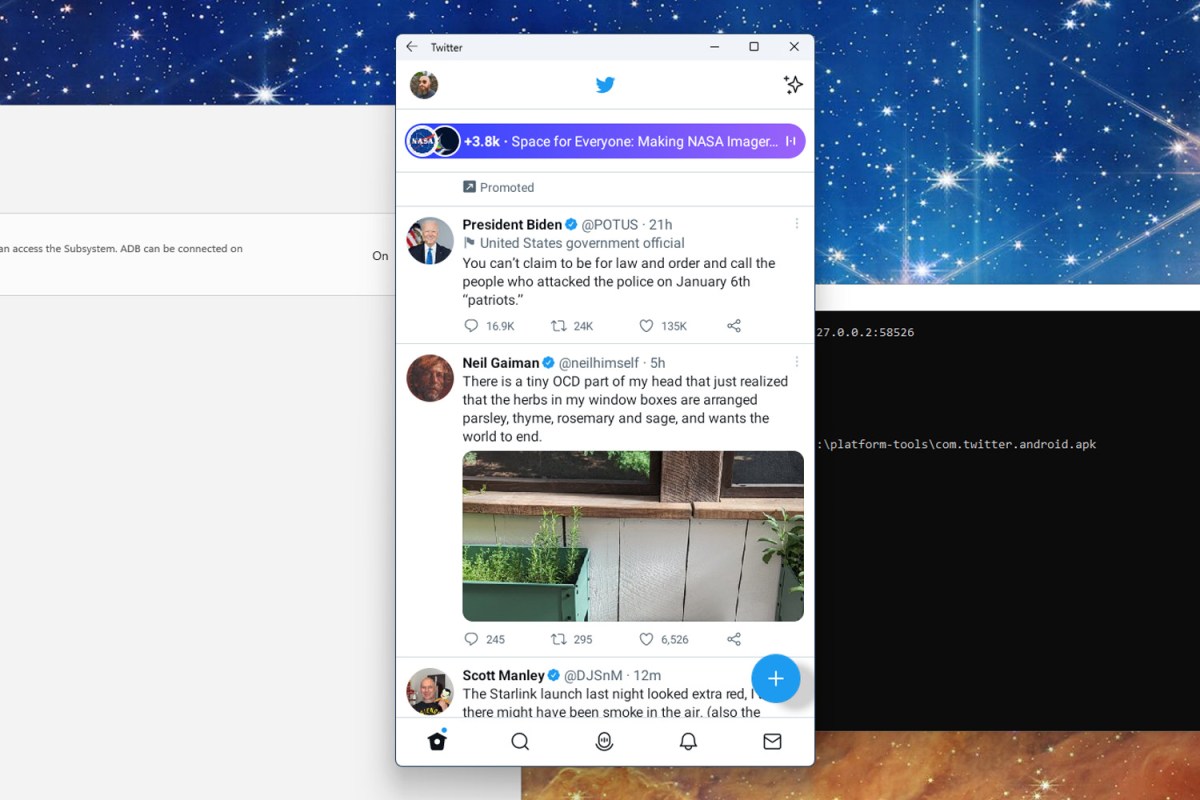Retweet President Biden's tweet
The height and width of the screenshot is (800, 1200).
point(559,326)
